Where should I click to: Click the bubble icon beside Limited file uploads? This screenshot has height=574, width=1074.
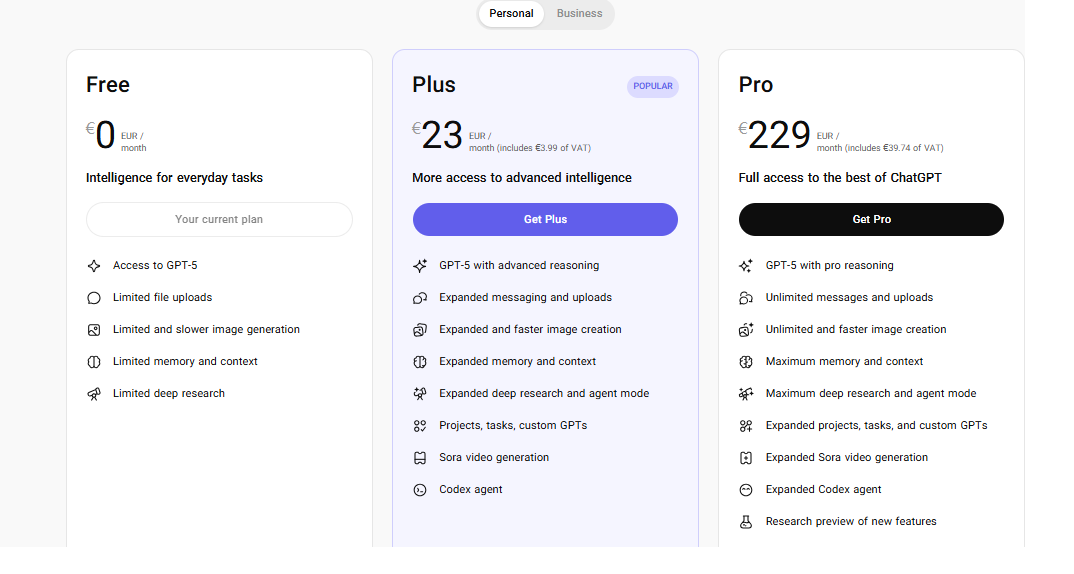pyautogui.click(x=94, y=298)
